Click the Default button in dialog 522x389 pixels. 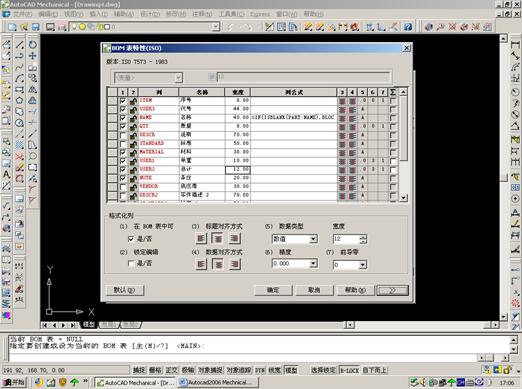(125, 290)
